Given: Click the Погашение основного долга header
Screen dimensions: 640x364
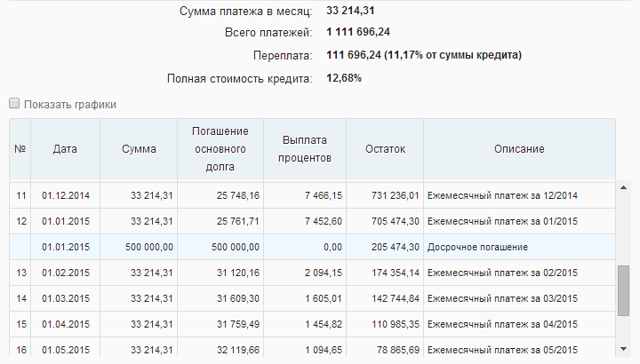Looking at the screenshot, I should (x=220, y=149).
